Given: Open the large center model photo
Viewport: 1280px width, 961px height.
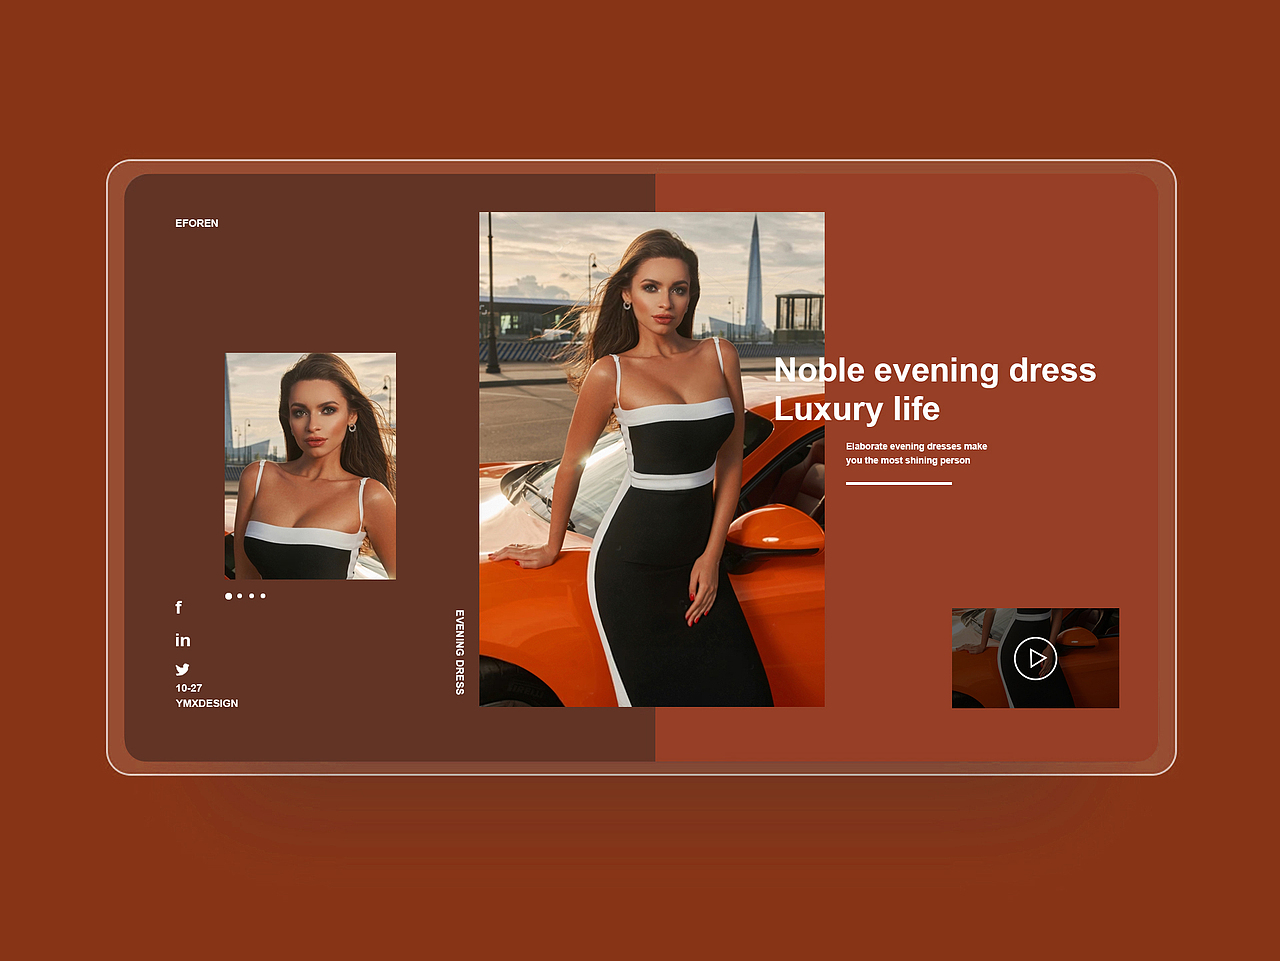Looking at the screenshot, I should [652, 459].
